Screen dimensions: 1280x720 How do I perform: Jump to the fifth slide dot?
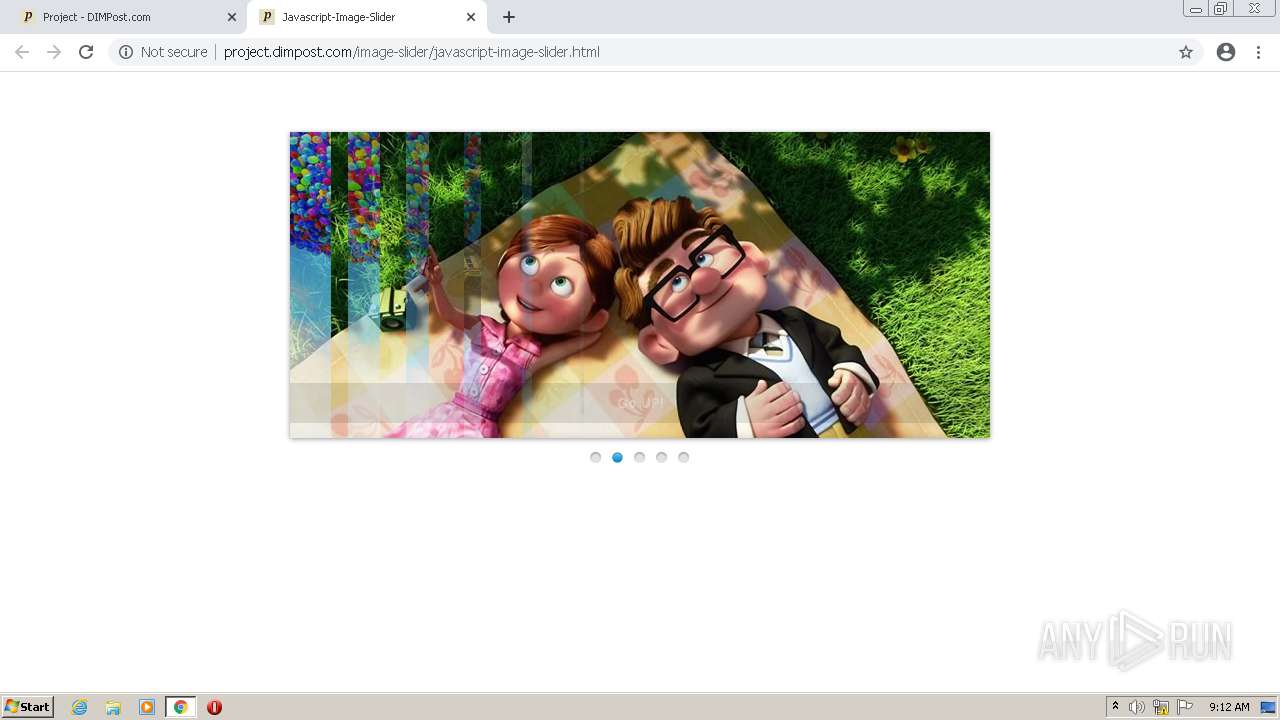684,457
